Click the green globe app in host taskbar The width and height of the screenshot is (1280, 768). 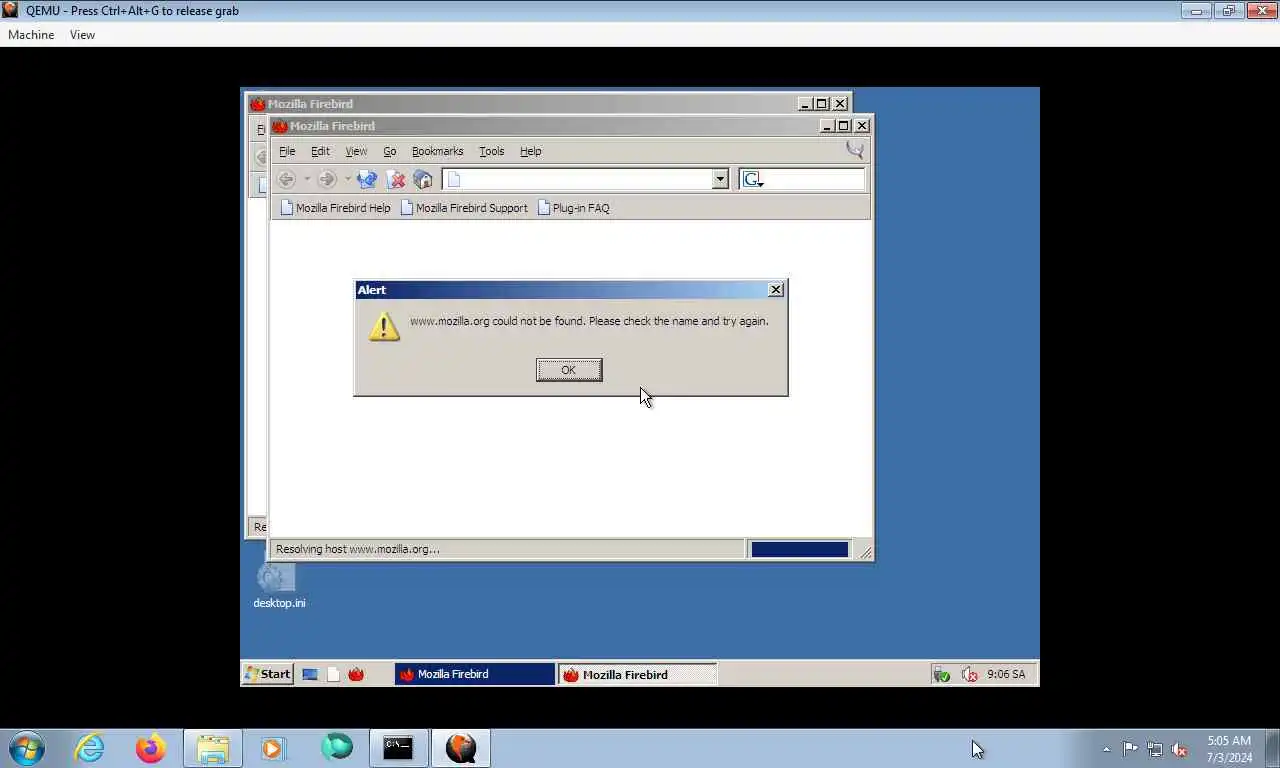click(337, 748)
